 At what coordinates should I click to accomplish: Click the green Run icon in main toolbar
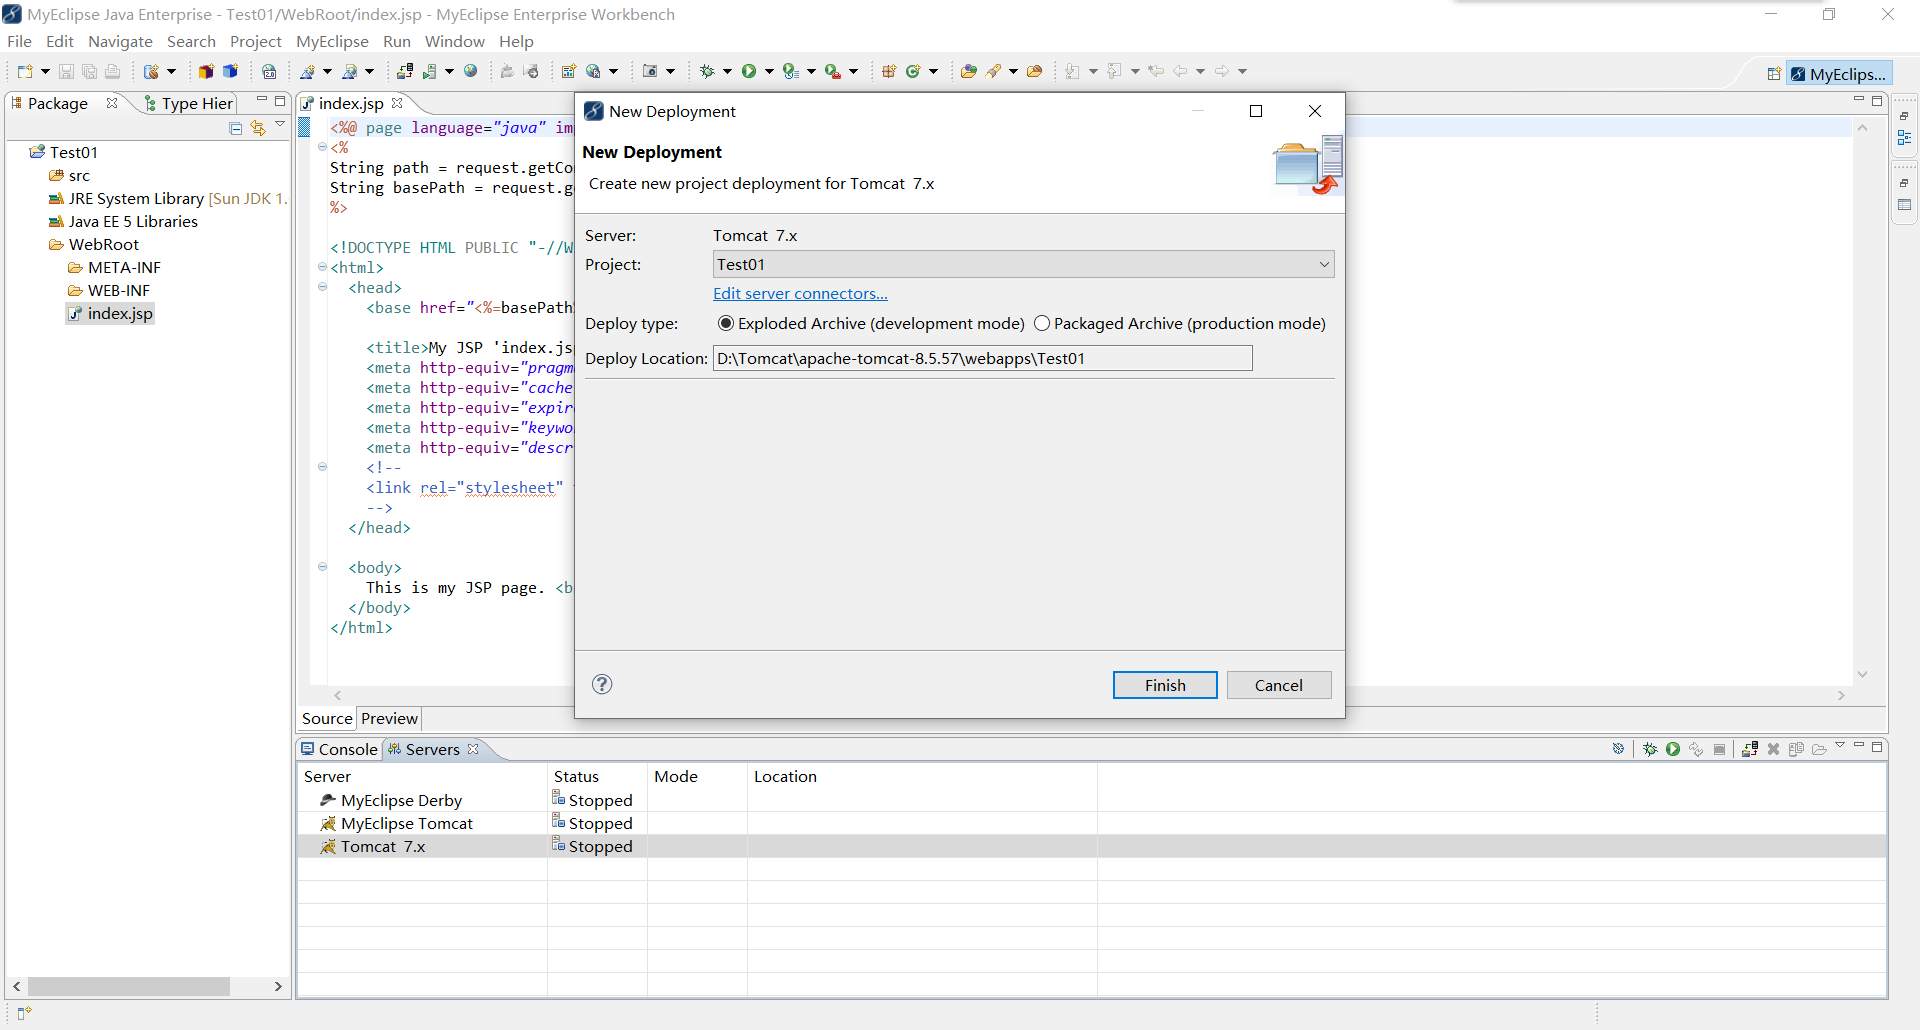click(749, 71)
